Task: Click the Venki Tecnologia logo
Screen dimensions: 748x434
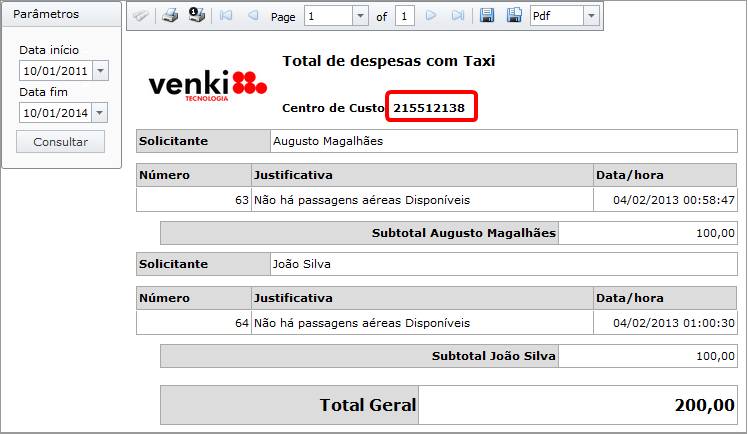Action: [207, 84]
